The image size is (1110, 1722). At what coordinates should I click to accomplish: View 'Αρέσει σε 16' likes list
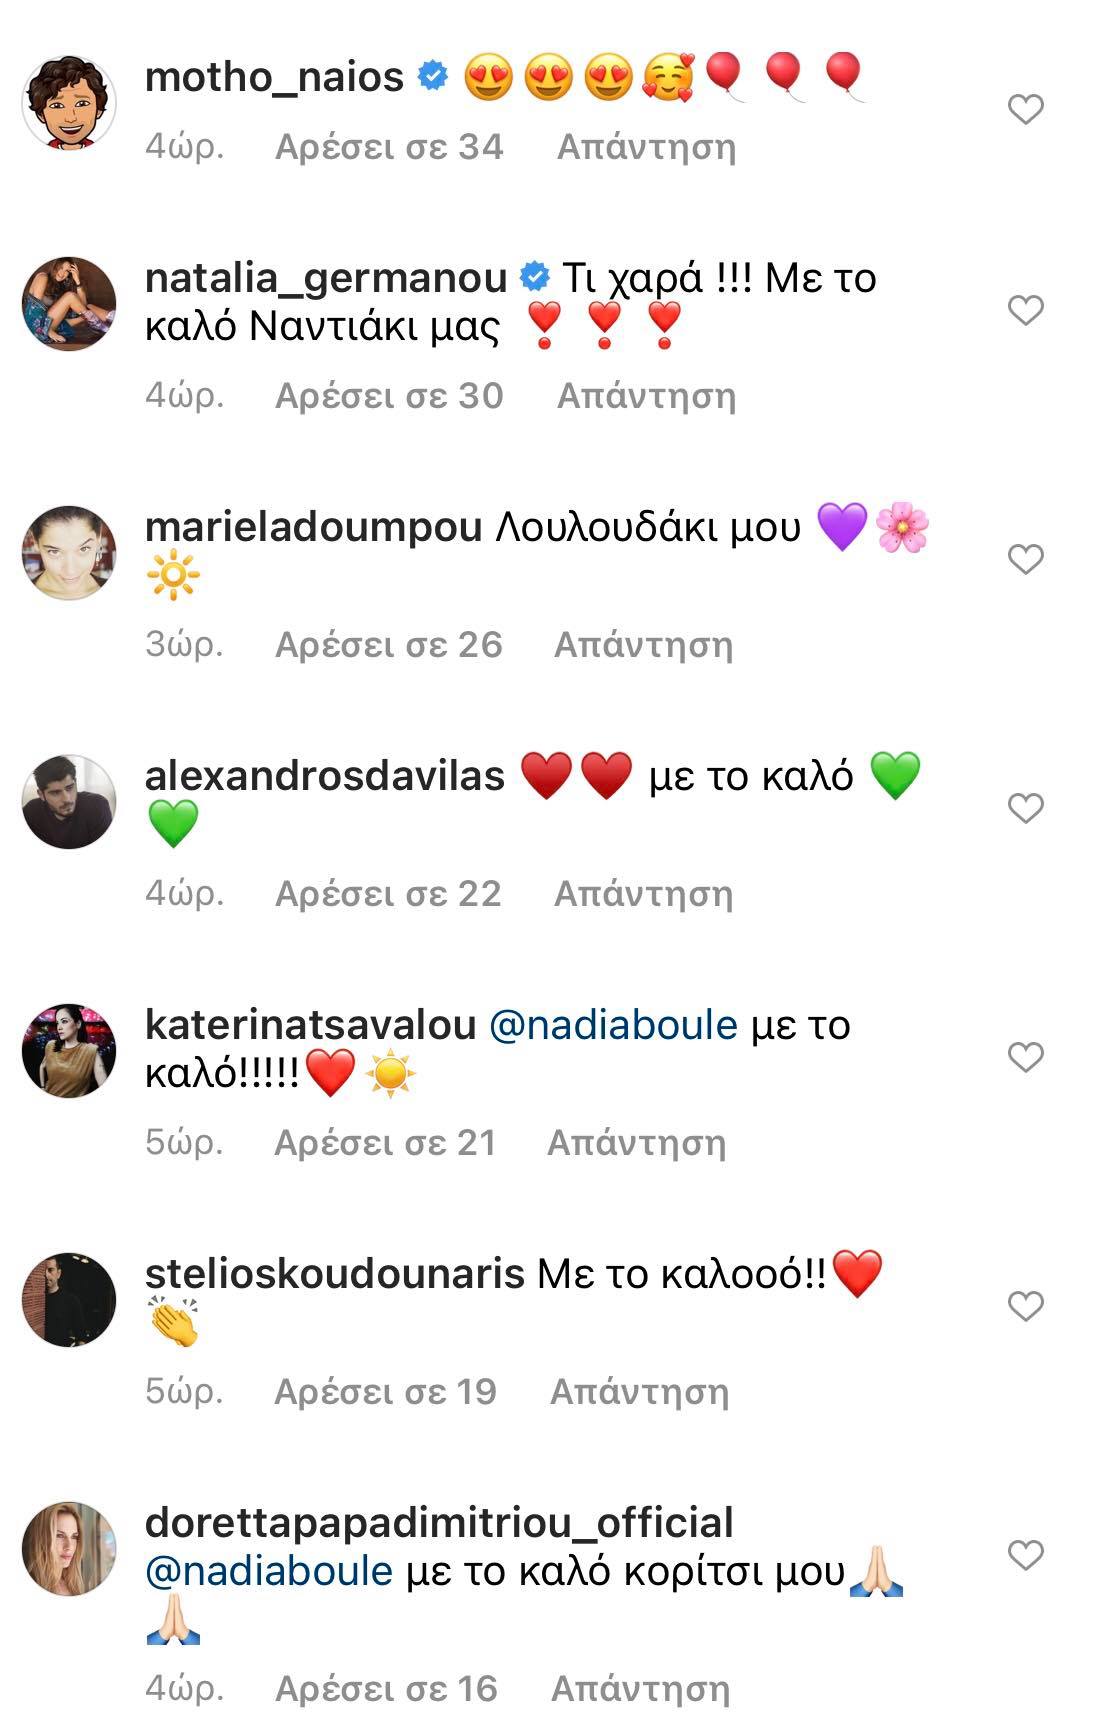(x=386, y=1689)
